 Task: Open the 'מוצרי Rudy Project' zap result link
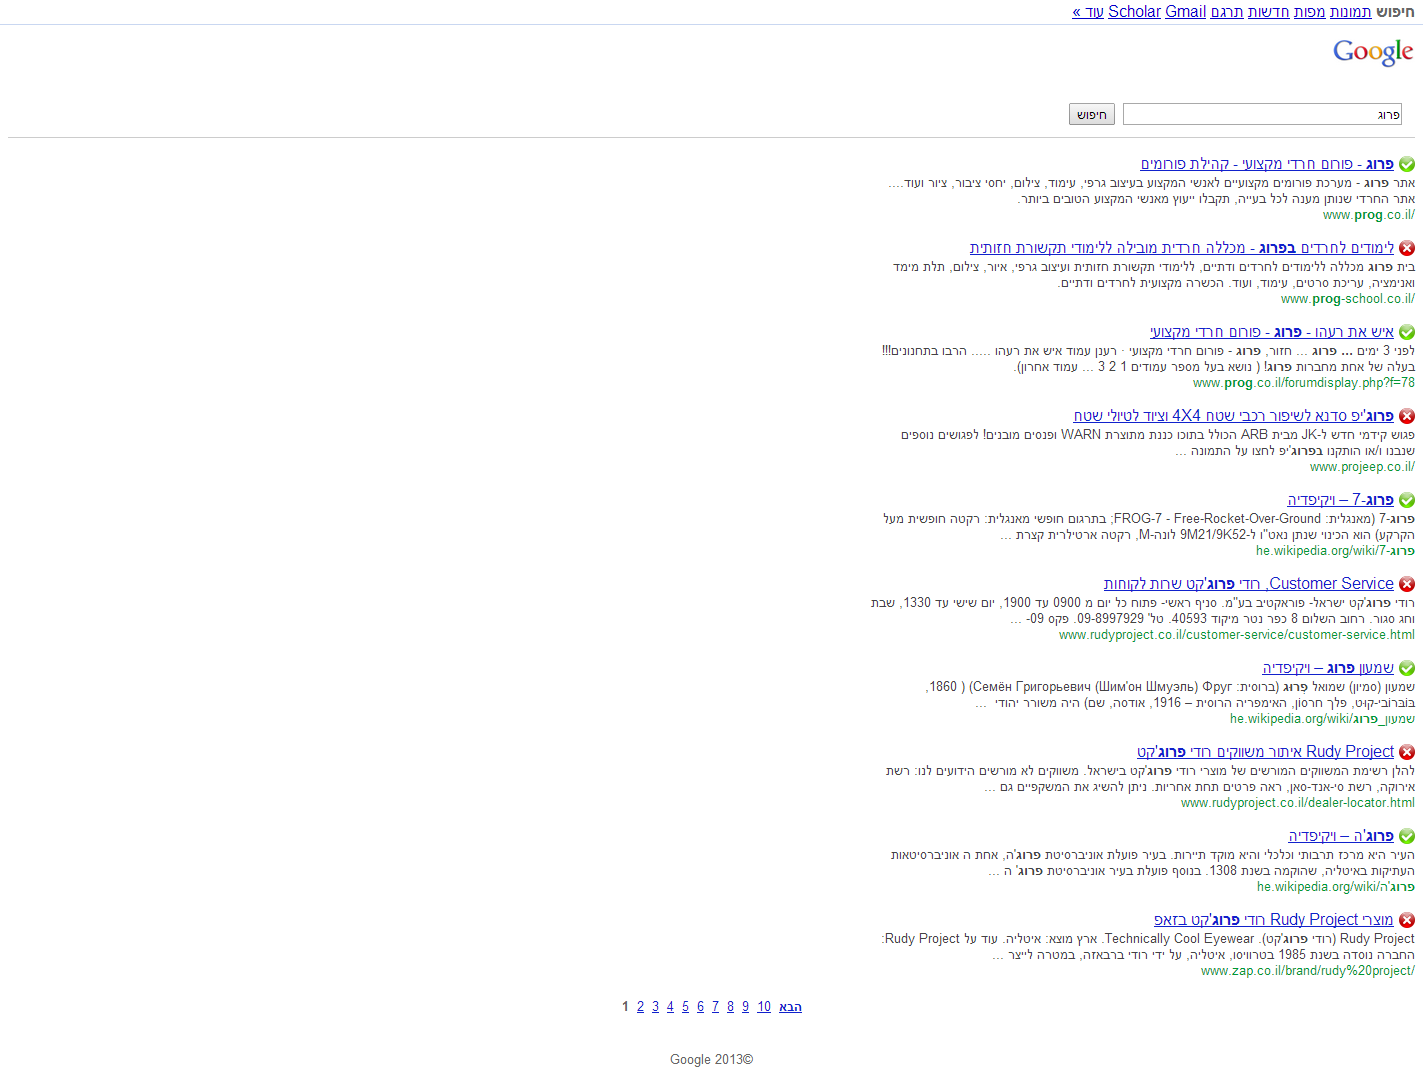click(x=1274, y=920)
